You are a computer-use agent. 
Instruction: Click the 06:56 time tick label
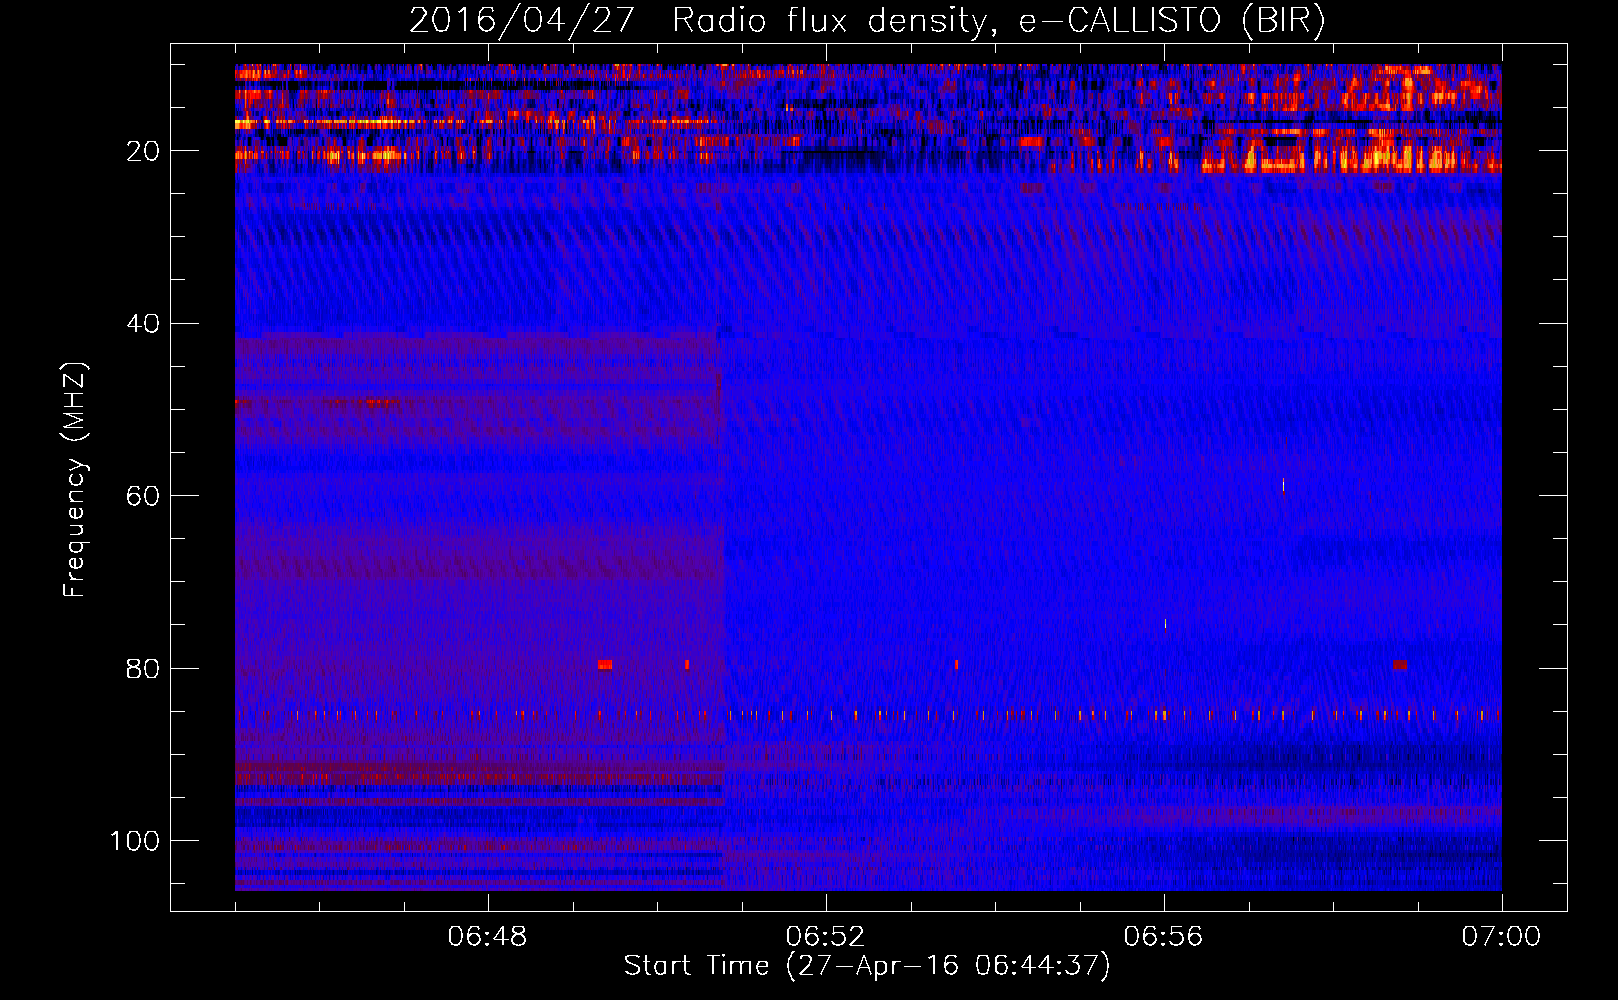tap(1163, 937)
